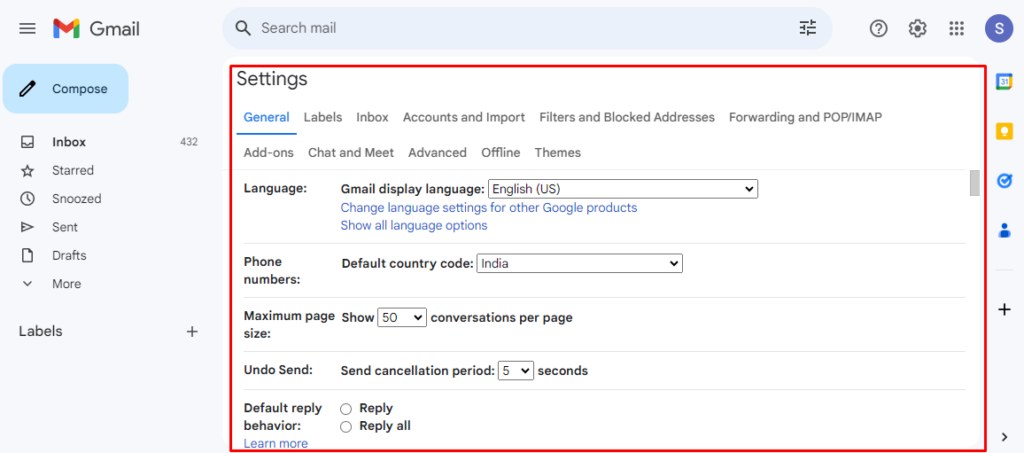This screenshot has height=453, width=1024.
Task: Switch to the General tab
Action: pos(266,117)
